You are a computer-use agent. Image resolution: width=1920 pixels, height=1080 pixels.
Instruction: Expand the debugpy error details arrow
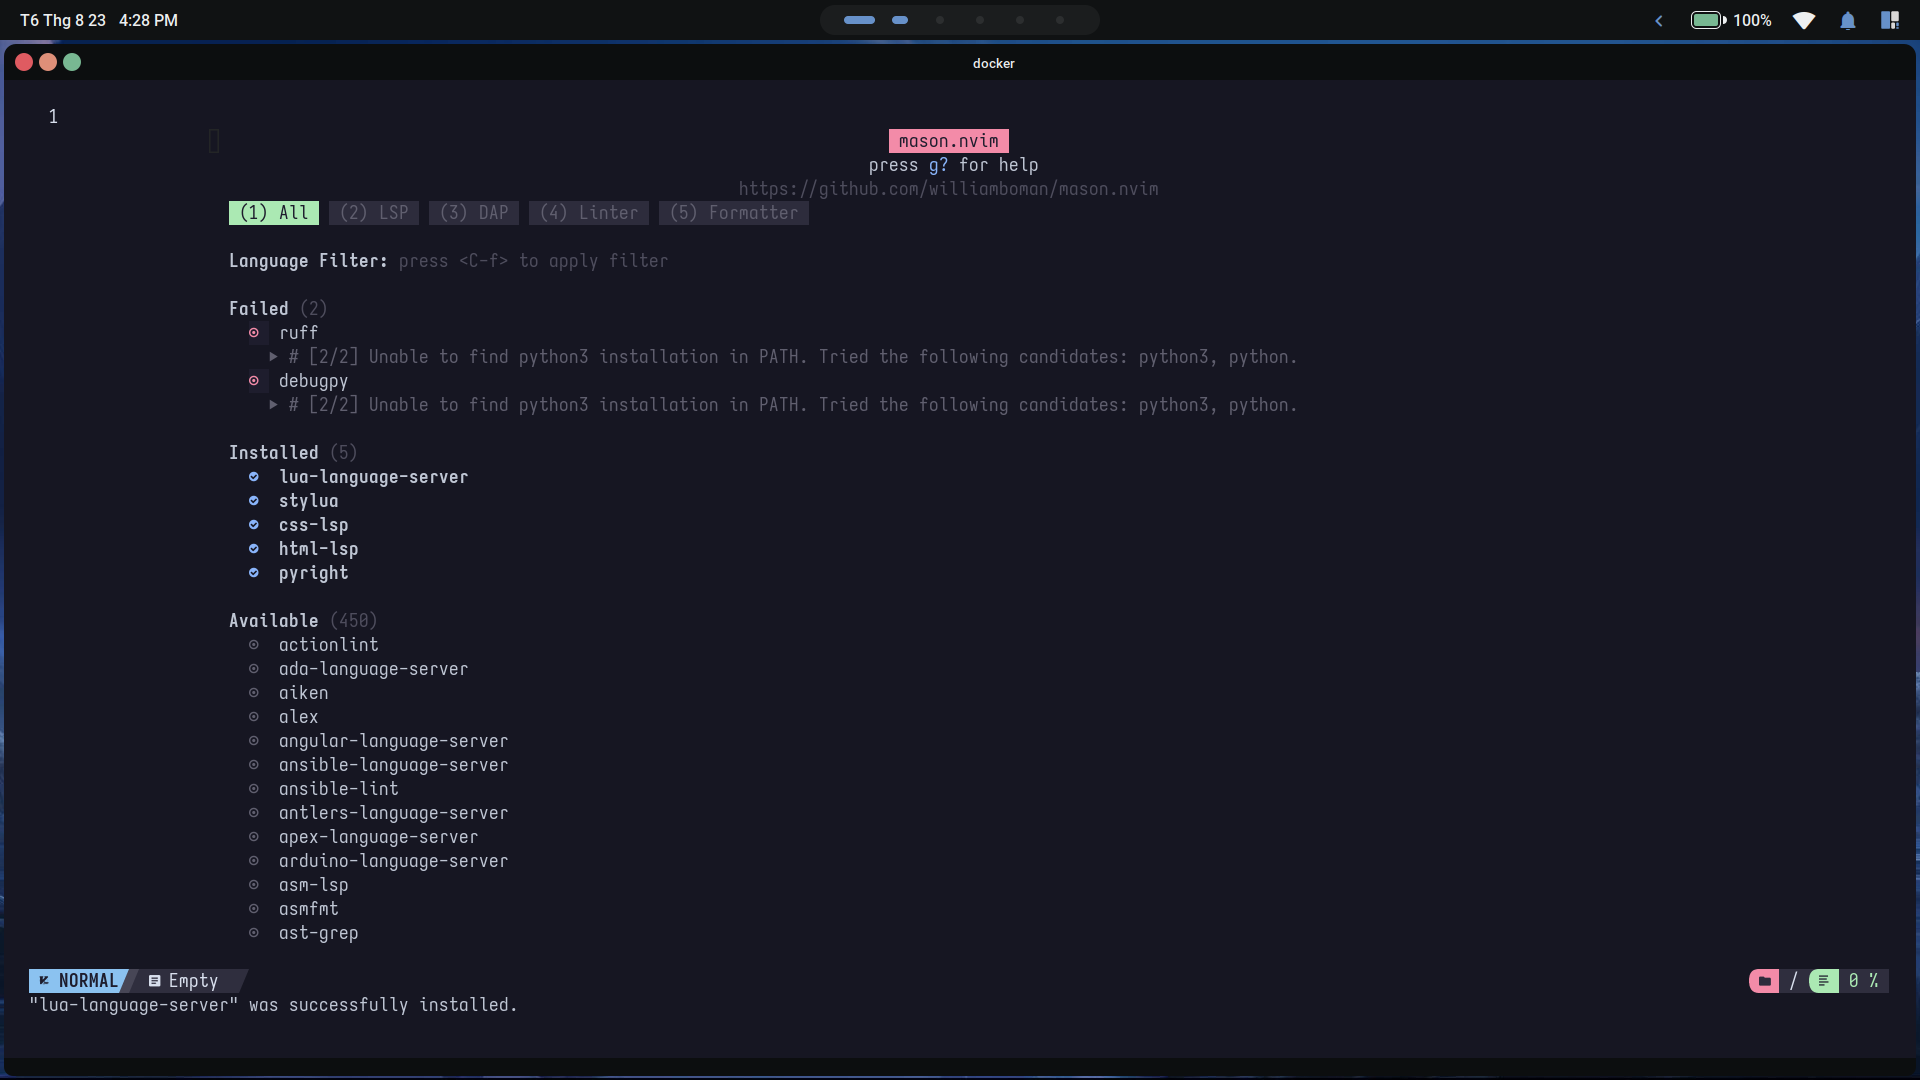273,405
